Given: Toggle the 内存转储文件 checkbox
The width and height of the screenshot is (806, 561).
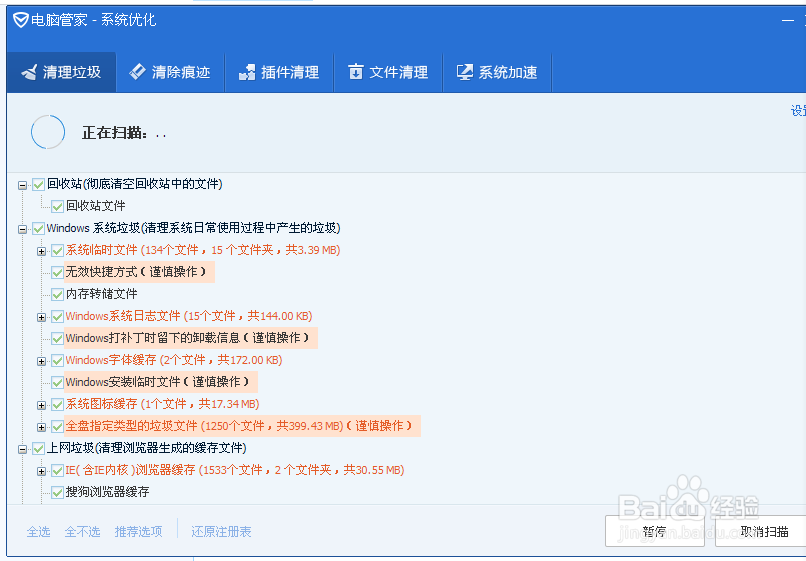Looking at the screenshot, I should tap(57, 295).
